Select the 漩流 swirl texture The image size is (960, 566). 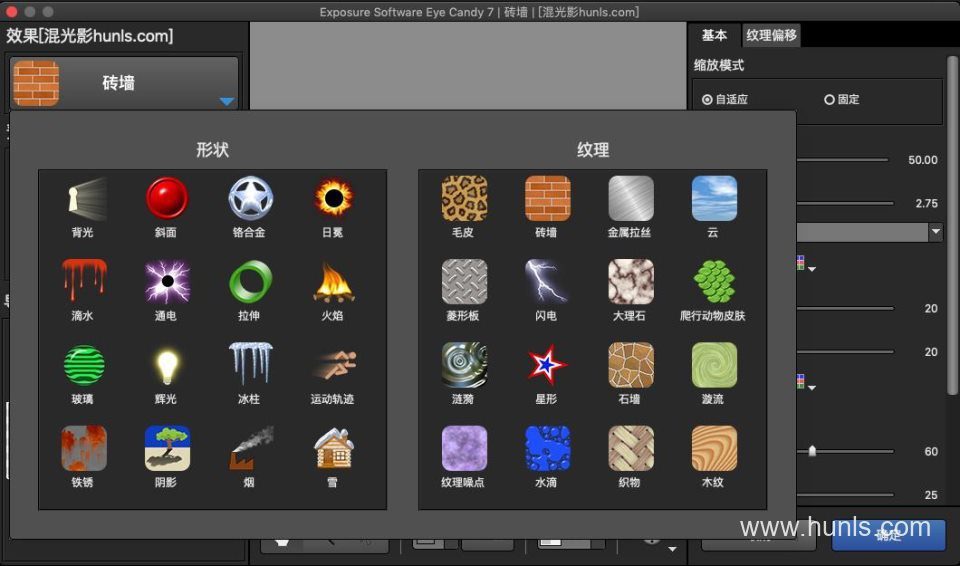714,365
